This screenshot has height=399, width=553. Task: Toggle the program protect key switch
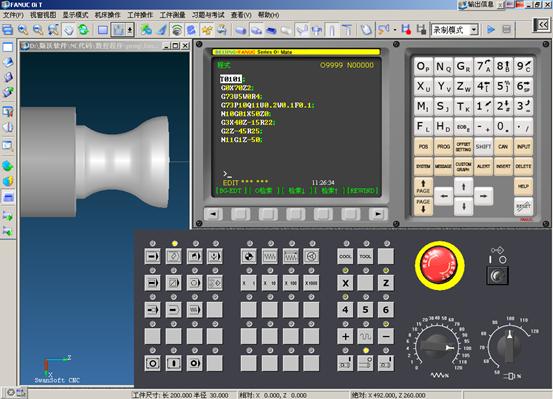497,276
